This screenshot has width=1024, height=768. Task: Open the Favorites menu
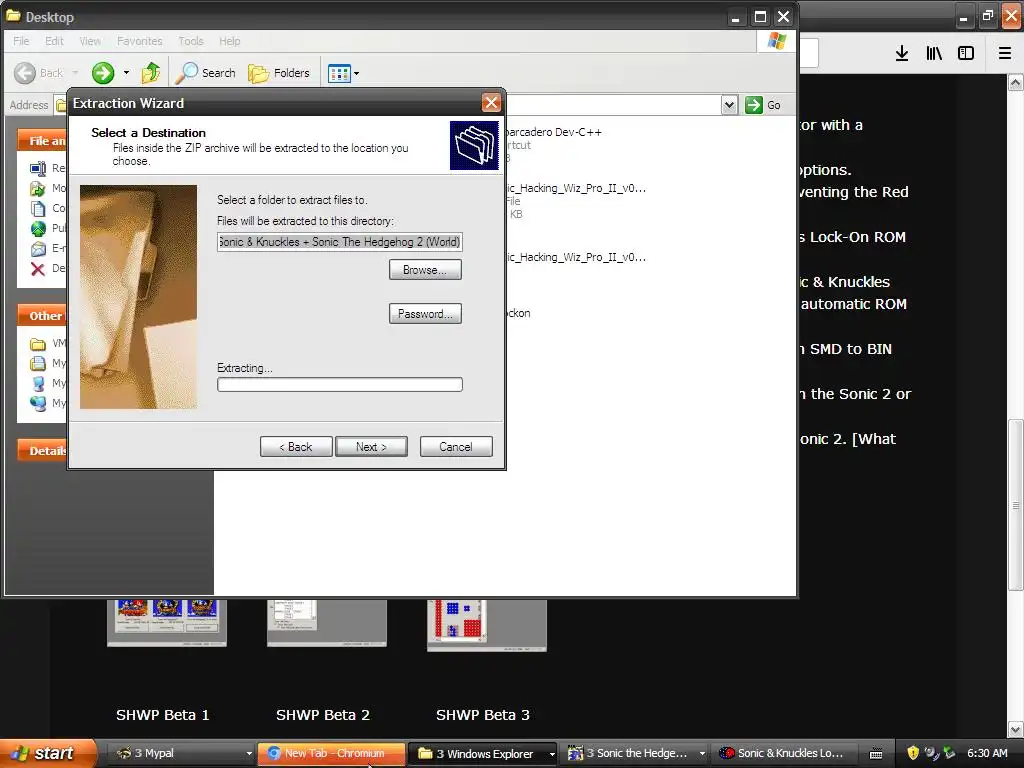point(139,41)
